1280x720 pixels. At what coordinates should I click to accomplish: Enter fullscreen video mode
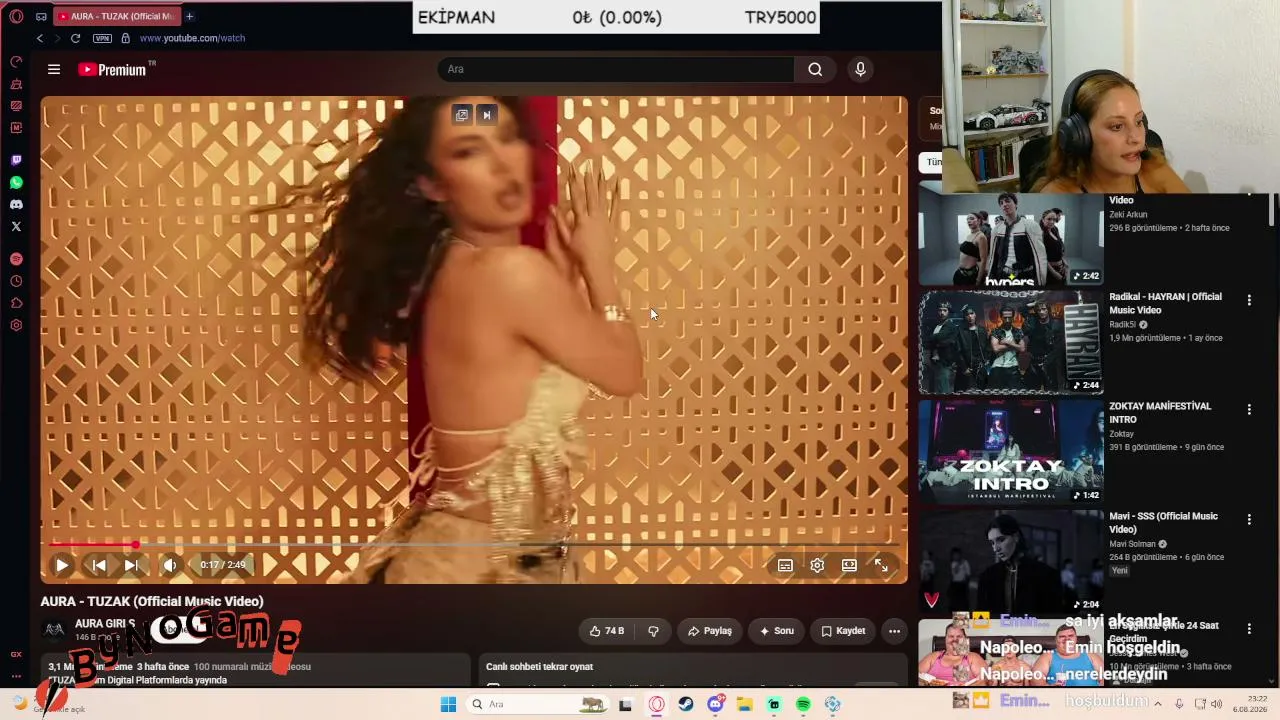pyautogui.click(x=881, y=565)
